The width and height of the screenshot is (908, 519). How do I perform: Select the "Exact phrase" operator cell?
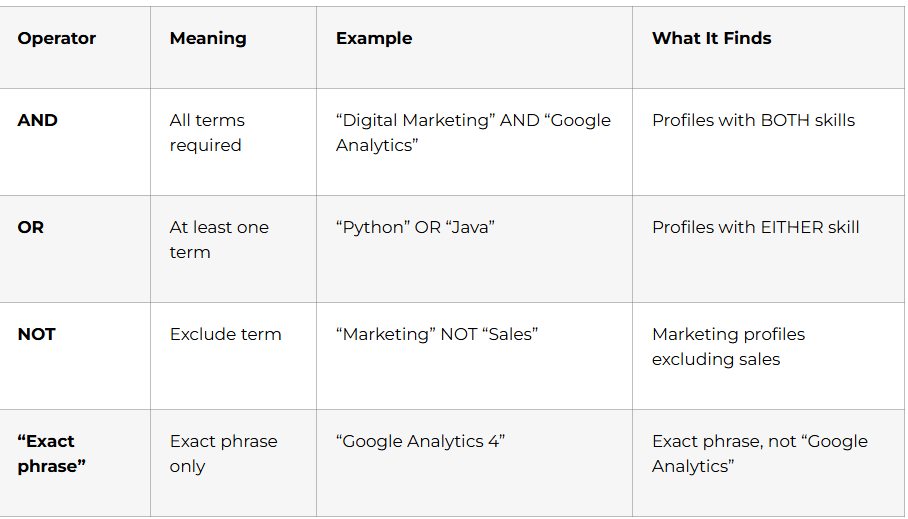coord(52,453)
